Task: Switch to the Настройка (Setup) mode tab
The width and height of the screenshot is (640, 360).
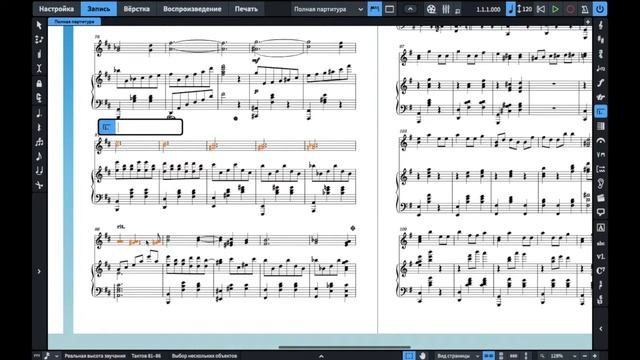Action: tap(56, 9)
